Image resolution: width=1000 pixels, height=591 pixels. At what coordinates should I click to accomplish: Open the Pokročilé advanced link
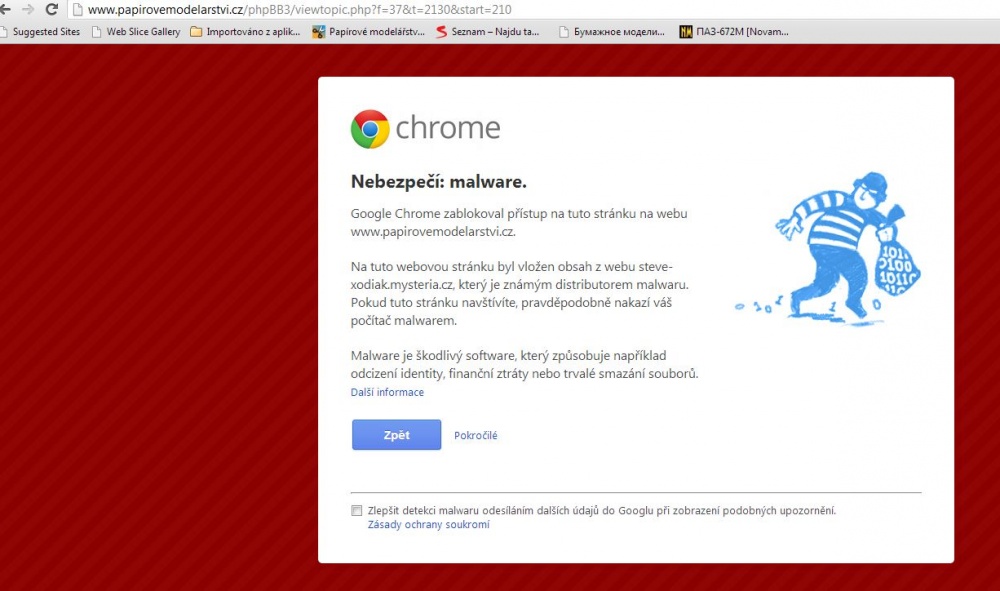(x=476, y=435)
